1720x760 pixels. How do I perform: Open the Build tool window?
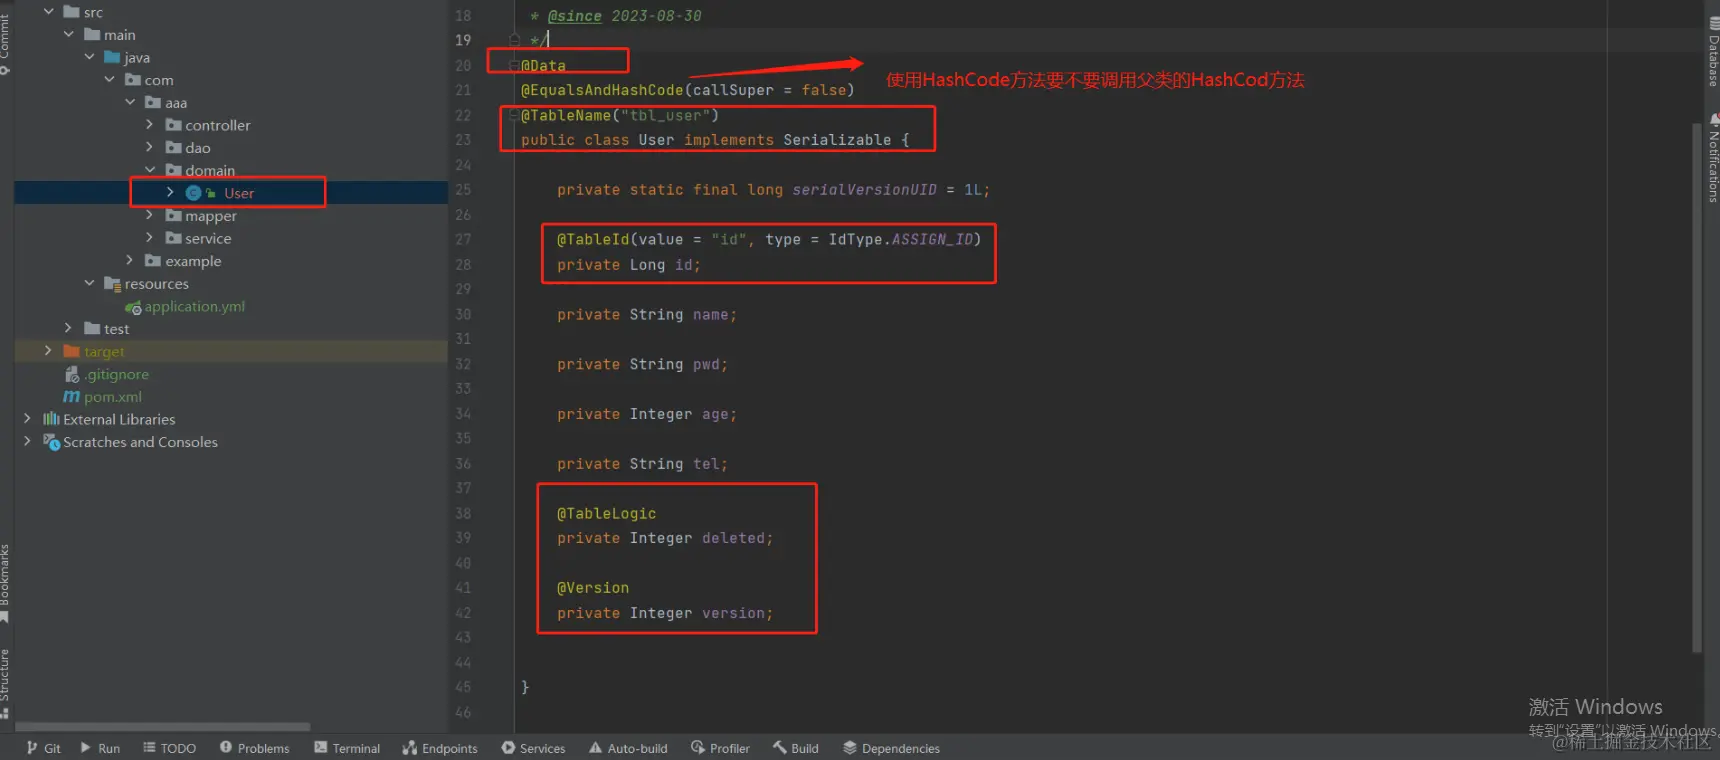pos(796,748)
